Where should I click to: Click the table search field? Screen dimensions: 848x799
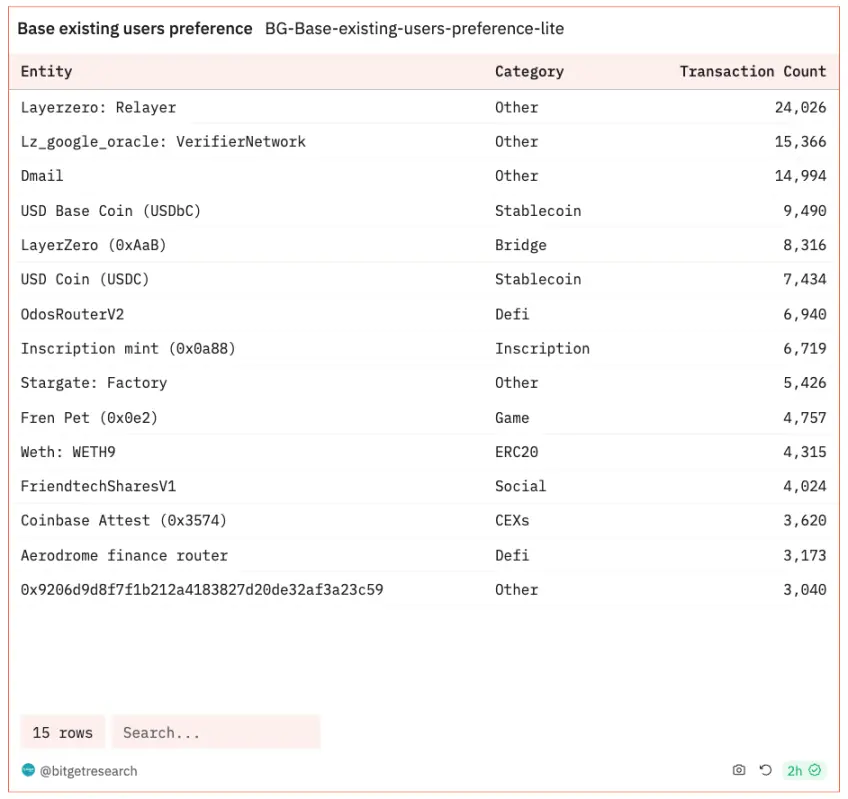tap(215, 732)
